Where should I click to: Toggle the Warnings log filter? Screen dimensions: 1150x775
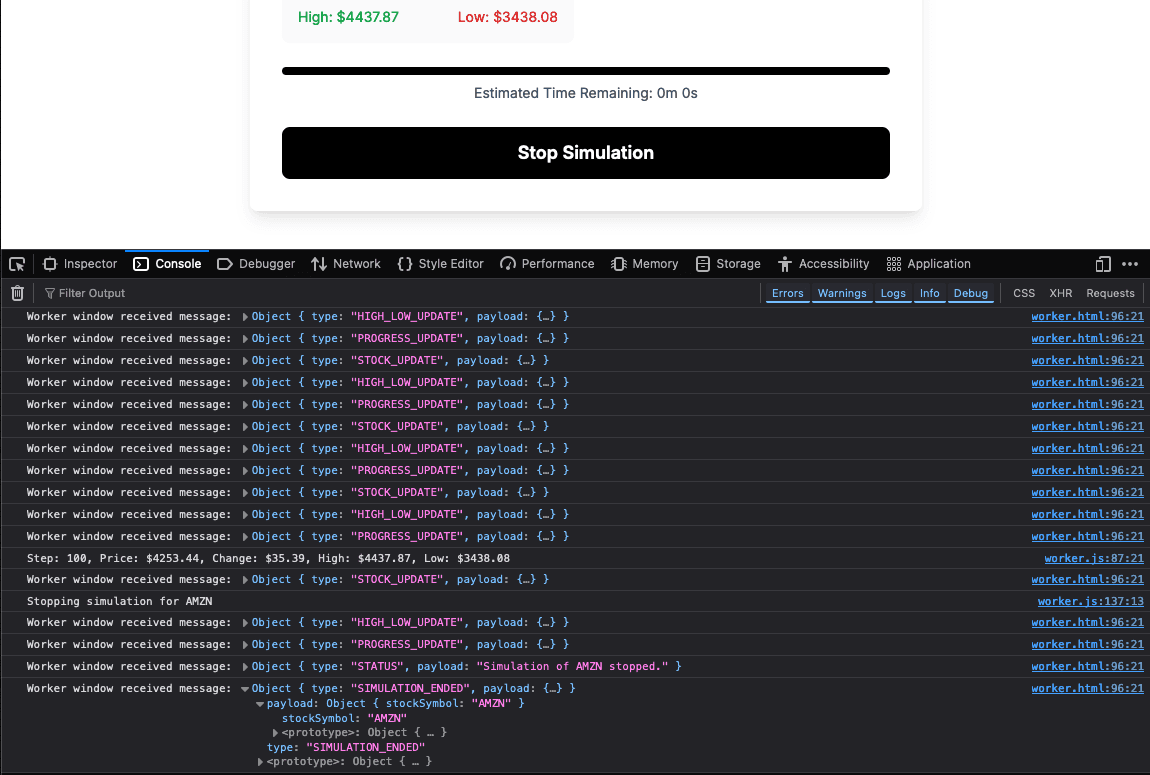click(842, 293)
